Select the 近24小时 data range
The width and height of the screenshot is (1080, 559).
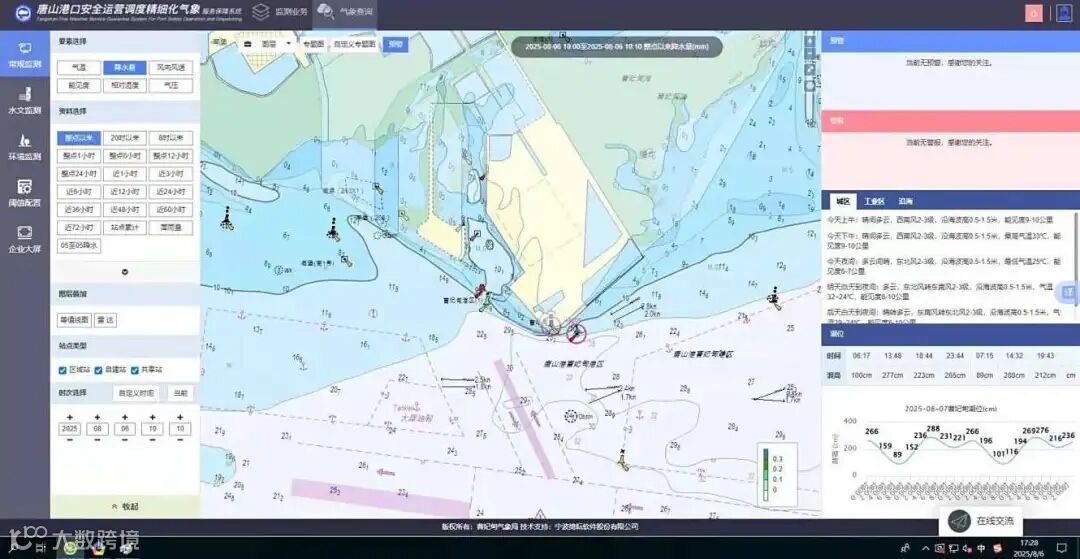click(x=171, y=191)
